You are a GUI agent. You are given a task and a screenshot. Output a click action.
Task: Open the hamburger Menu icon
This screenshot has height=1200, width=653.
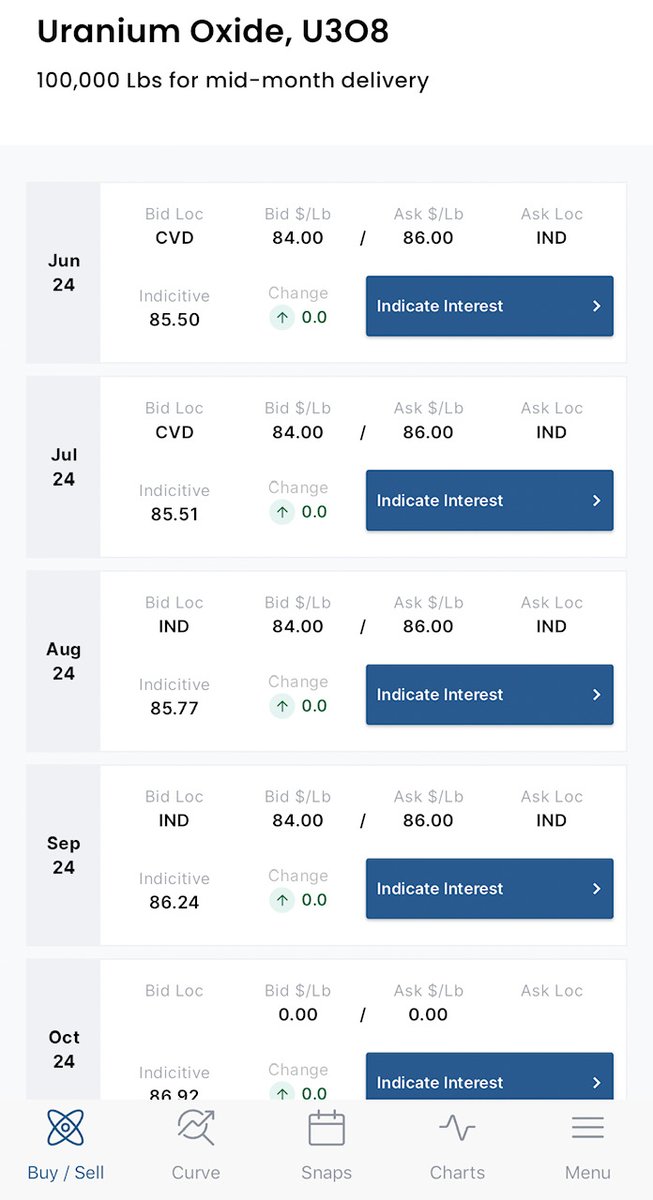click(587, 1128)
